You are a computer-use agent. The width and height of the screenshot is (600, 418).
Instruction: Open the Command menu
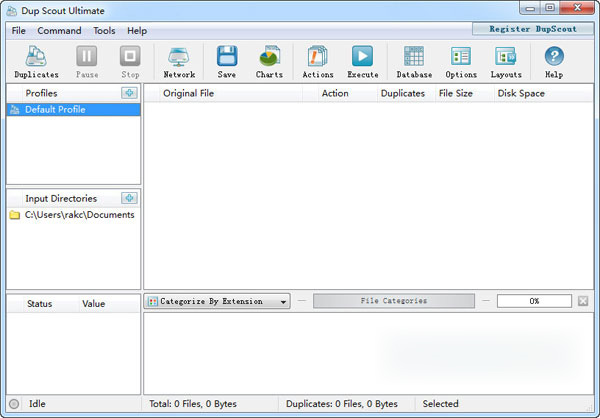(x=59, y=31)
